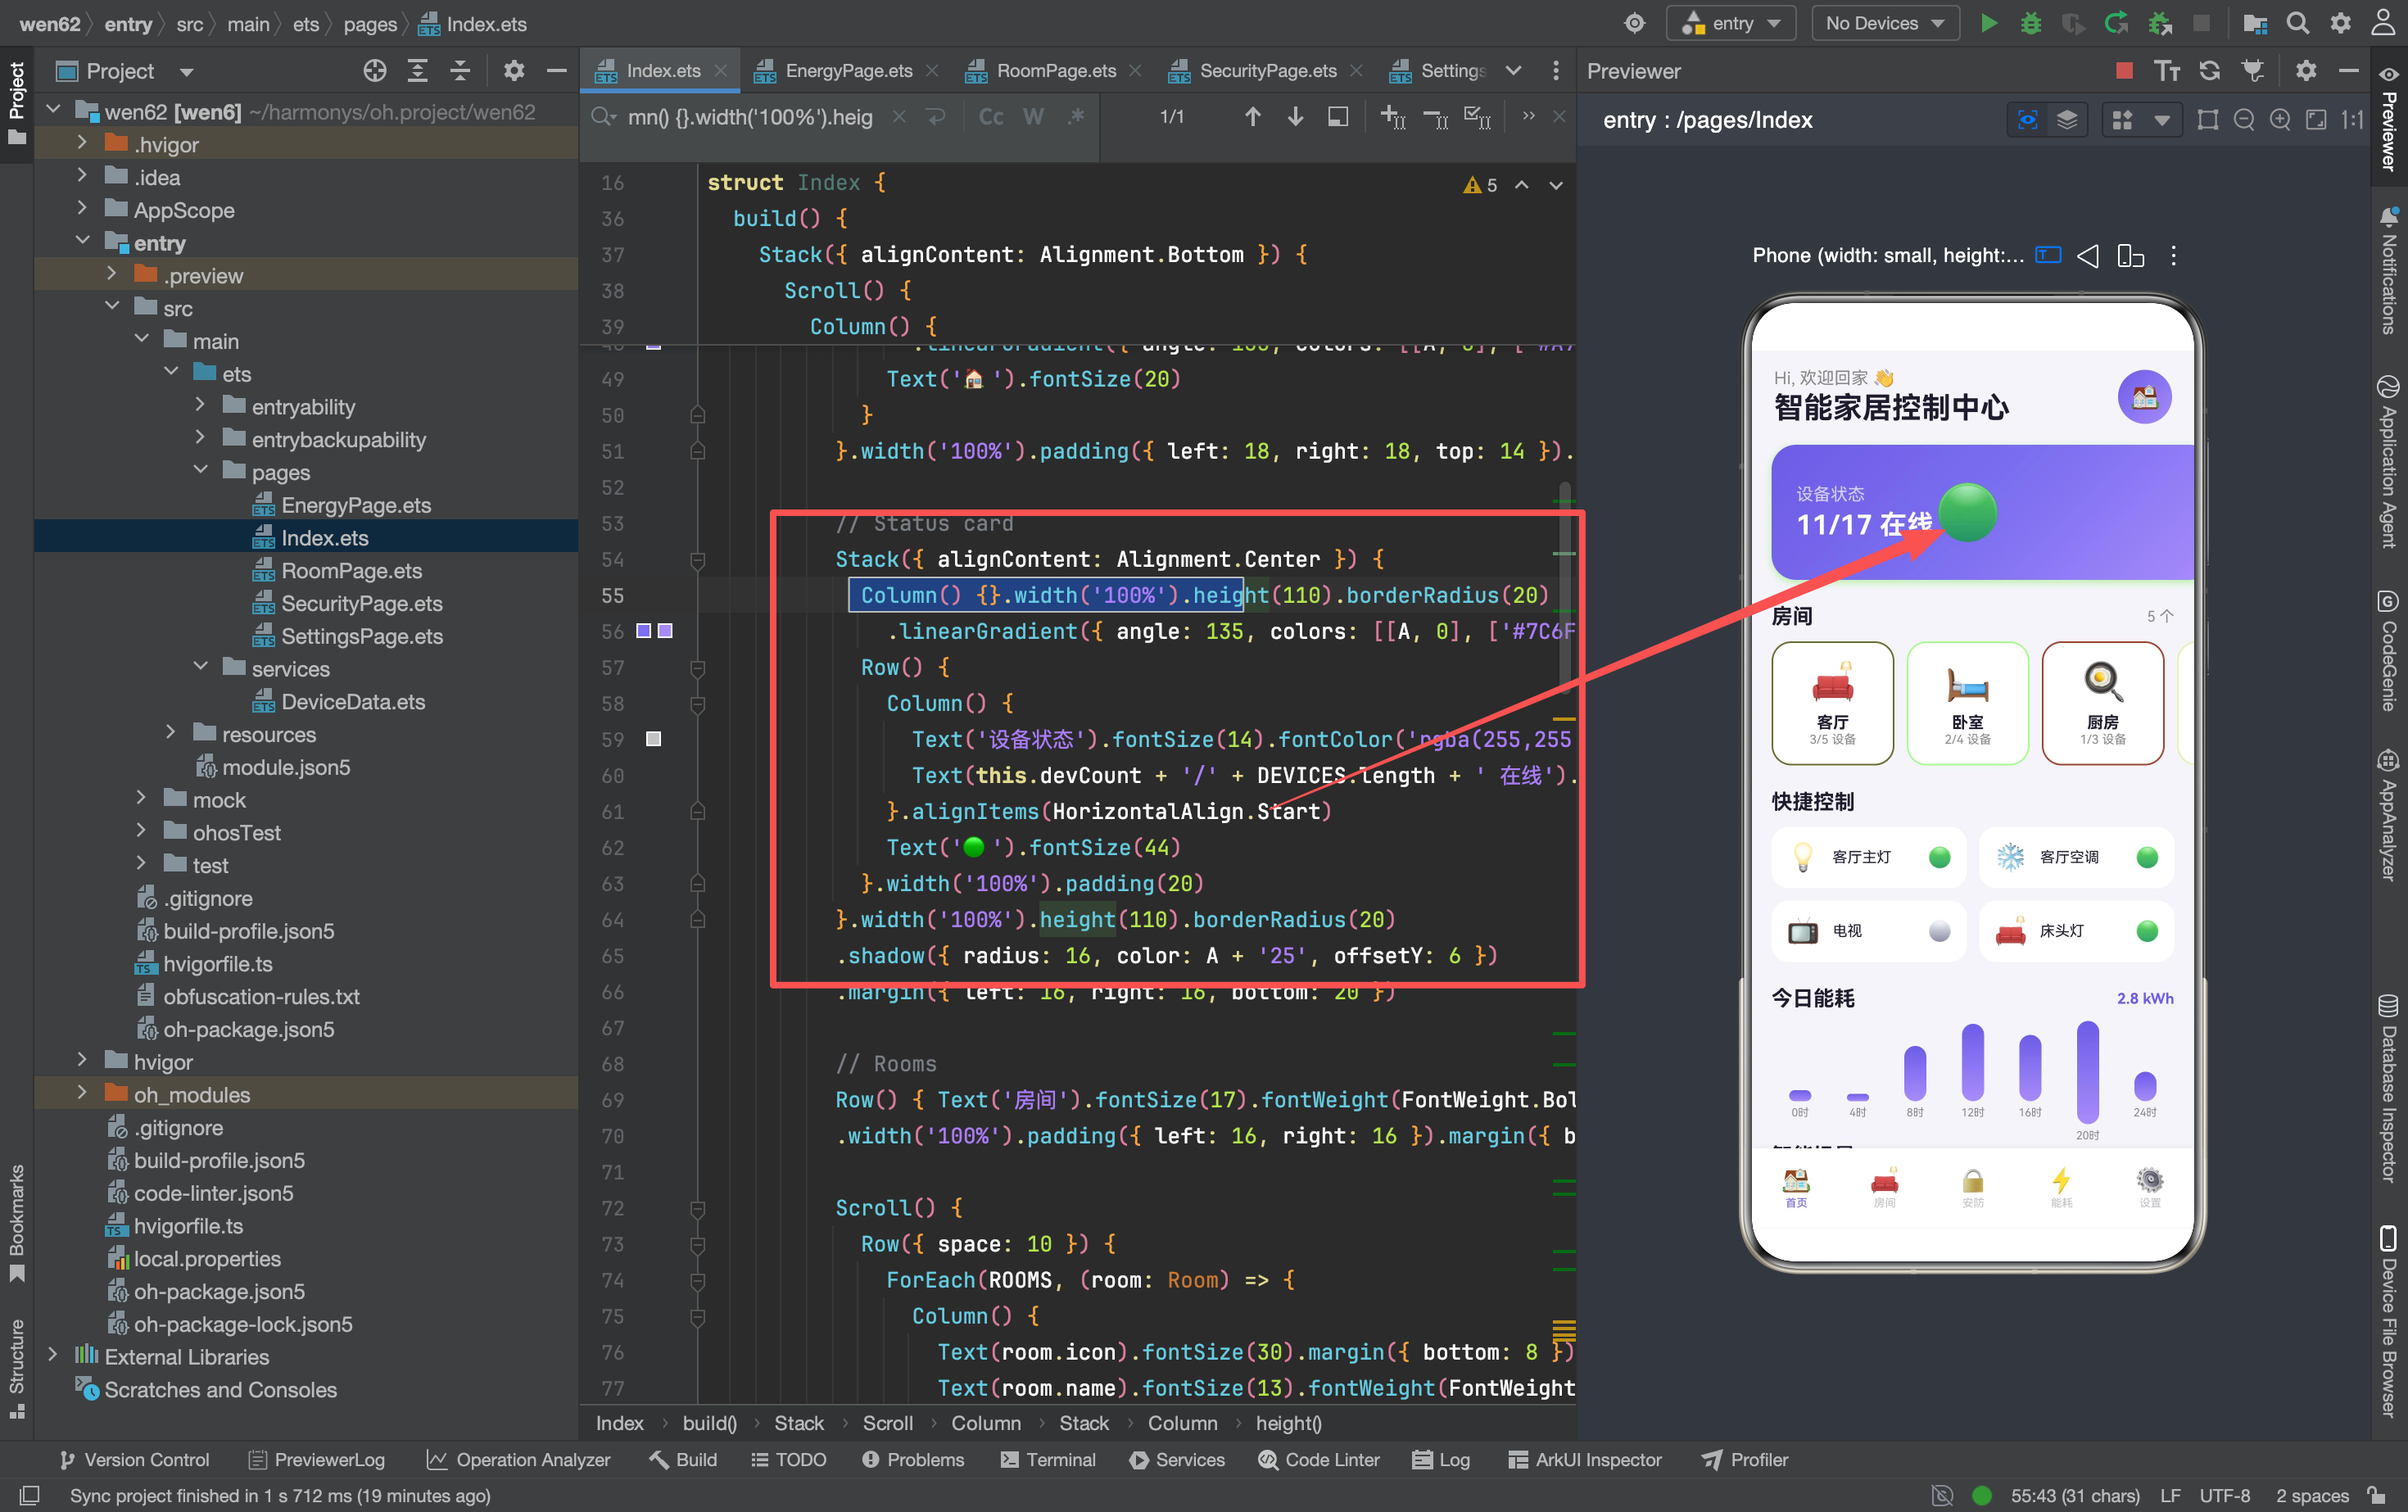Refresh the Previewer panel
Viewport: 2408px width, 1512px height.
pos(2210,70)
